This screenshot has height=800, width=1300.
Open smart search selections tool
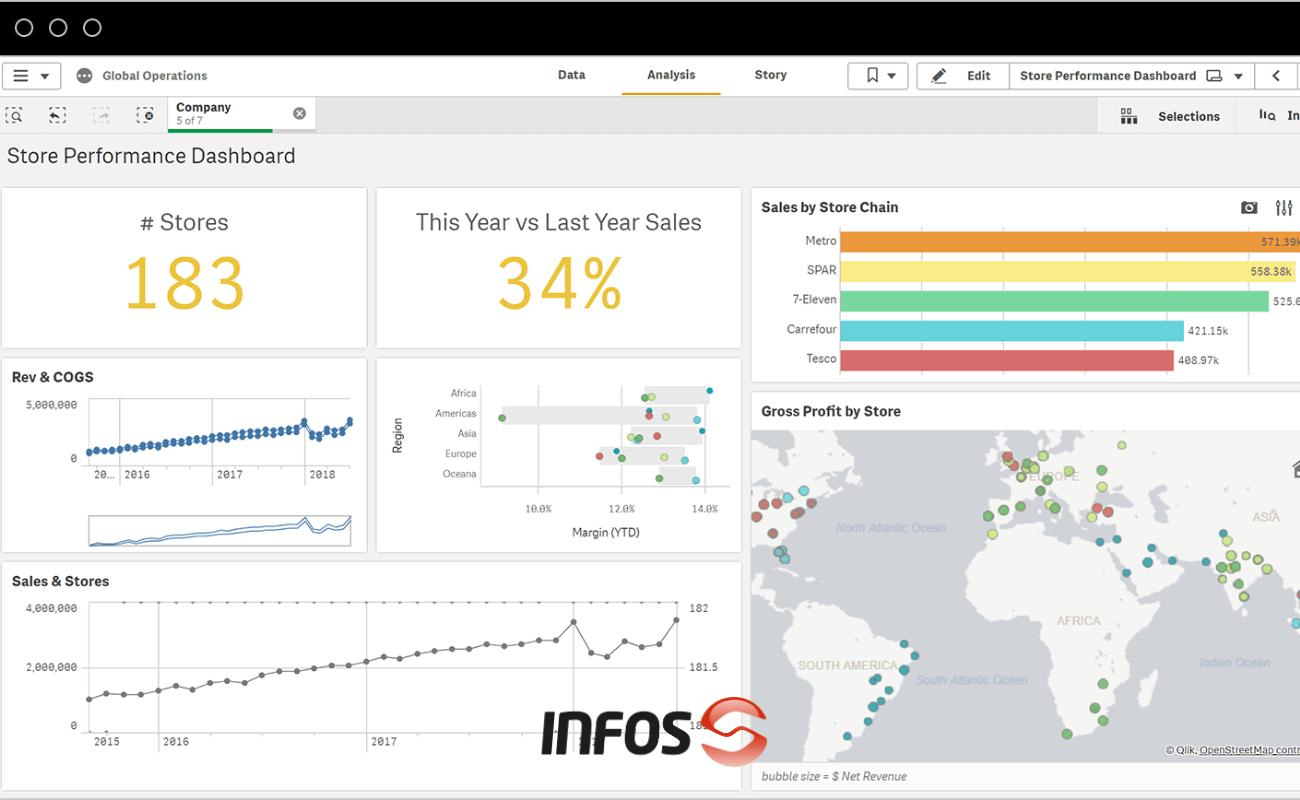click(15, 116)
